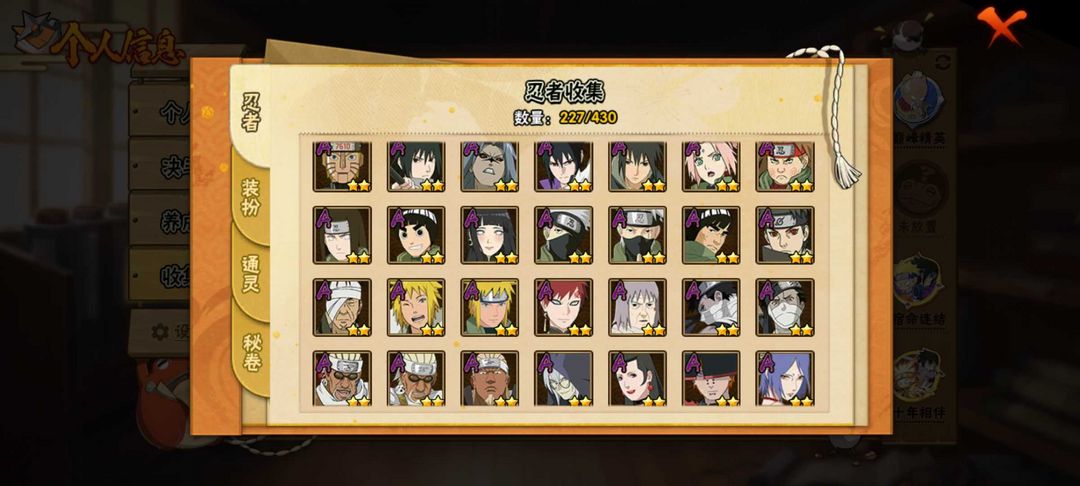The height and width of the screenshot is (486, 1080).
Task: Choose Minato portrait with blue headband
Action: coord(490,307)
